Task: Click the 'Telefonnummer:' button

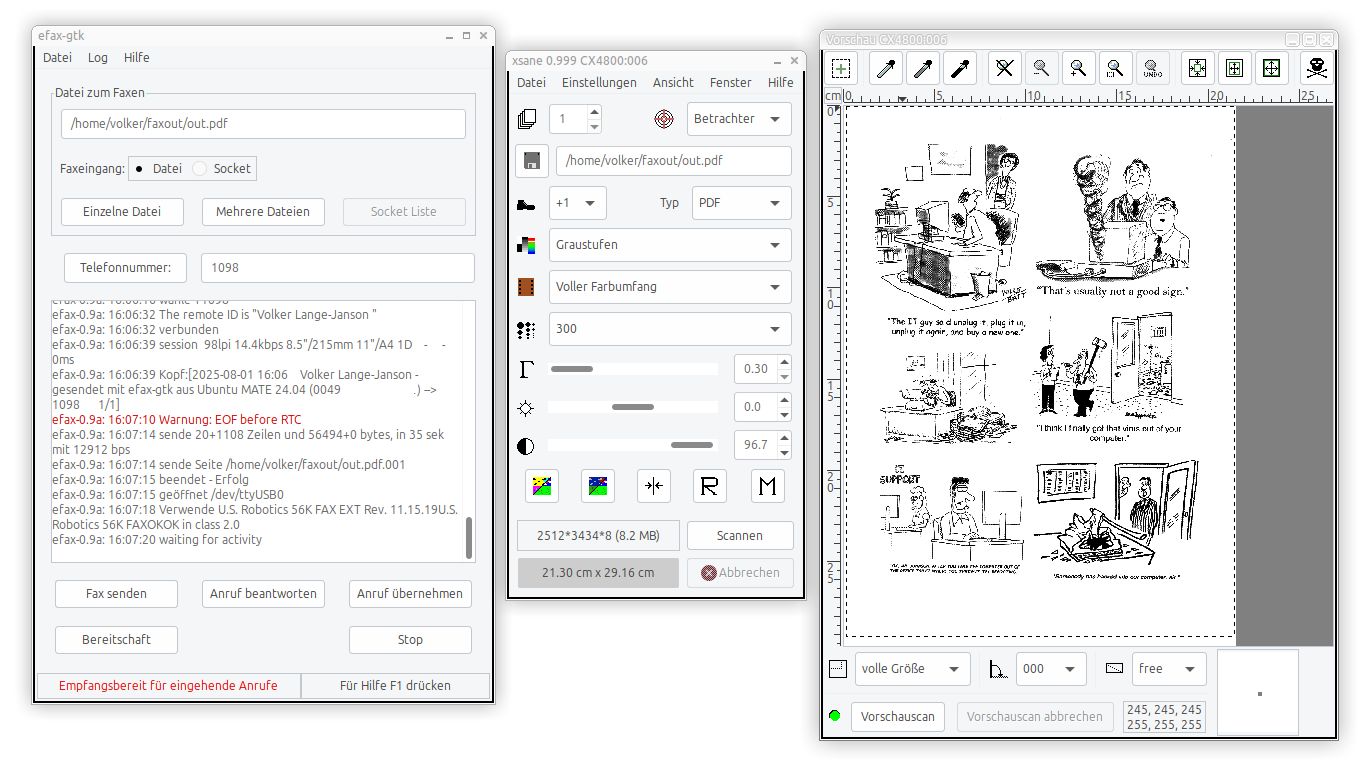Action: click(x=126, y=268)
